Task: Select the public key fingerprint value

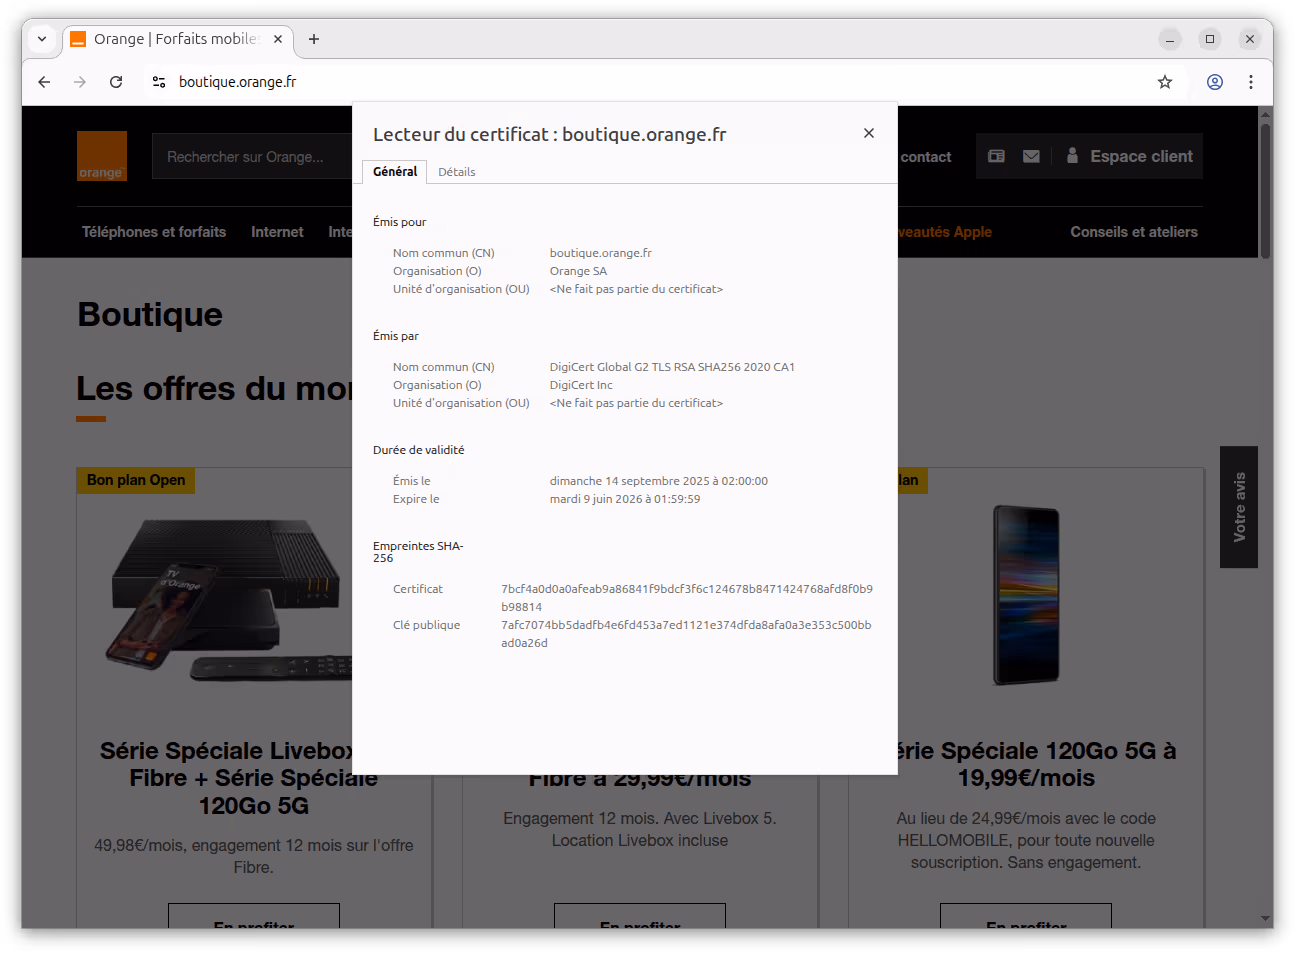Action: coord(686,634)
